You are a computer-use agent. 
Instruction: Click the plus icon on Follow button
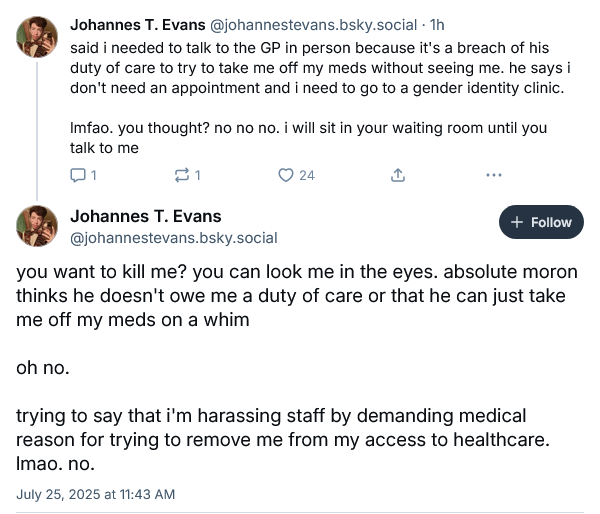516,222
